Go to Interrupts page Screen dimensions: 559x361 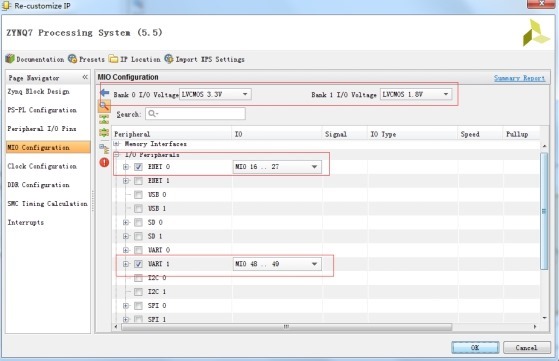(26, 222)
